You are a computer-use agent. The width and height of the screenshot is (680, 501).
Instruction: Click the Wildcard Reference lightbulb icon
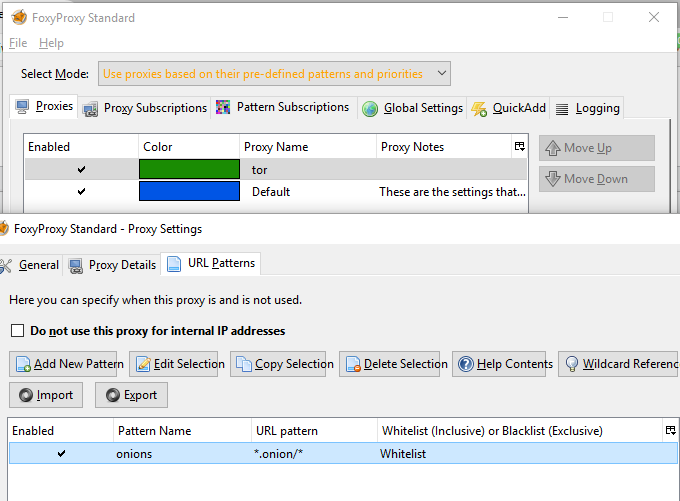tap(572, 364)
